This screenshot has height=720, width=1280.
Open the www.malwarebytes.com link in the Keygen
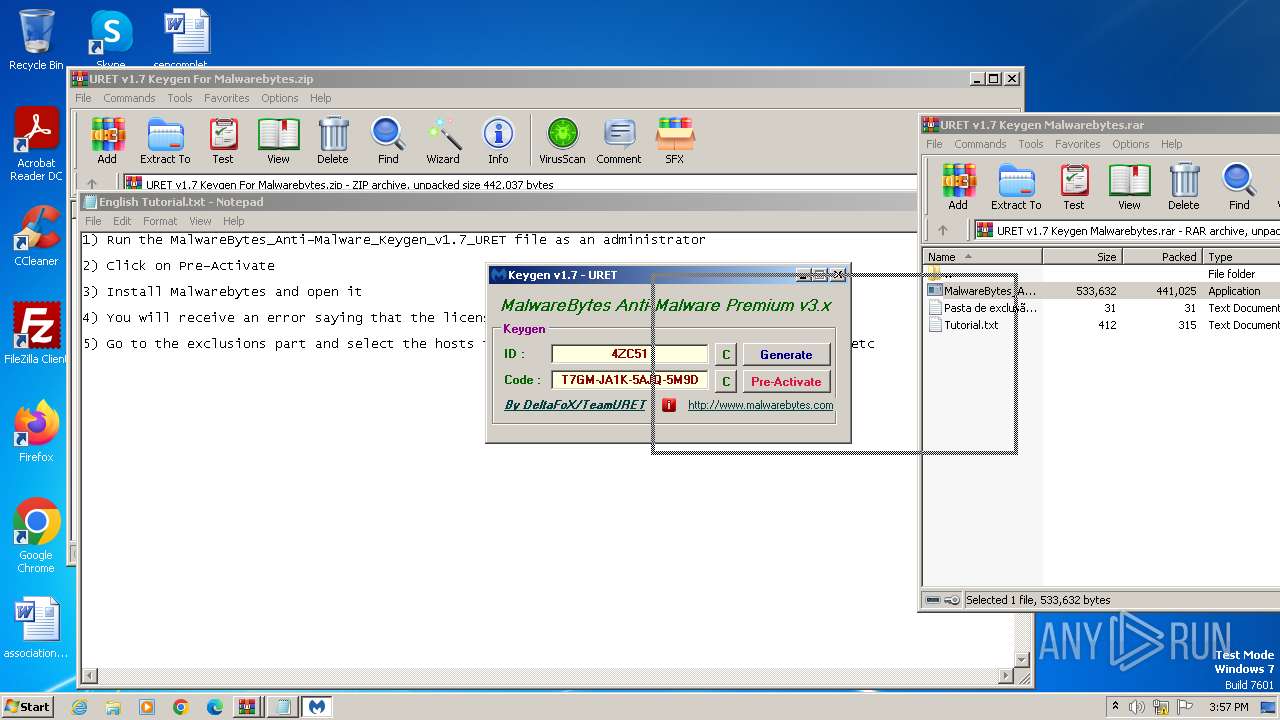coord(760,405)
